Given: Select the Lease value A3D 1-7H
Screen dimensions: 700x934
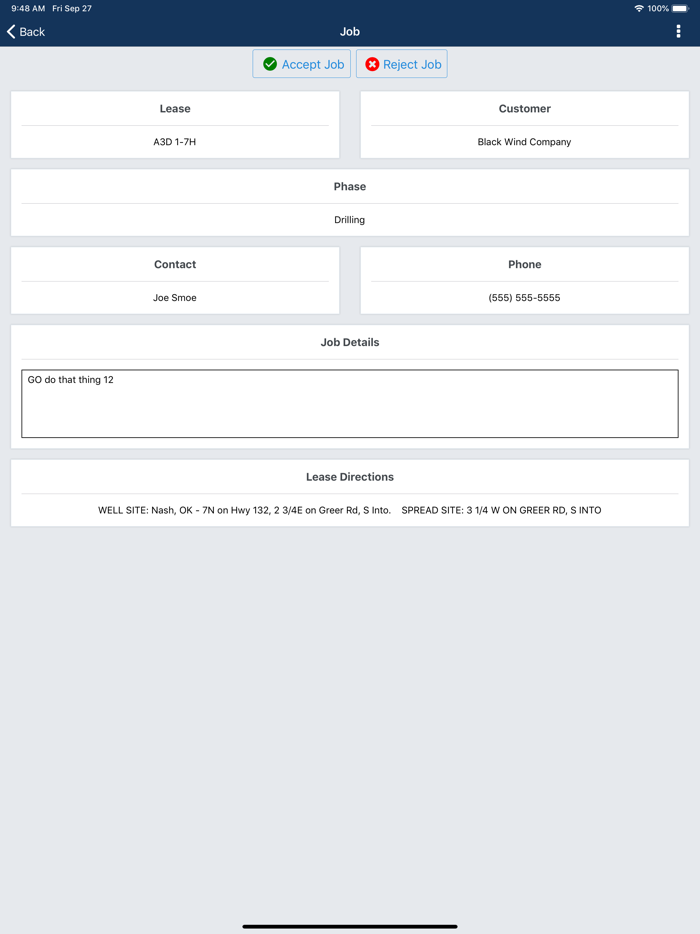Looking at the screenshot, I should coord(174,141).
